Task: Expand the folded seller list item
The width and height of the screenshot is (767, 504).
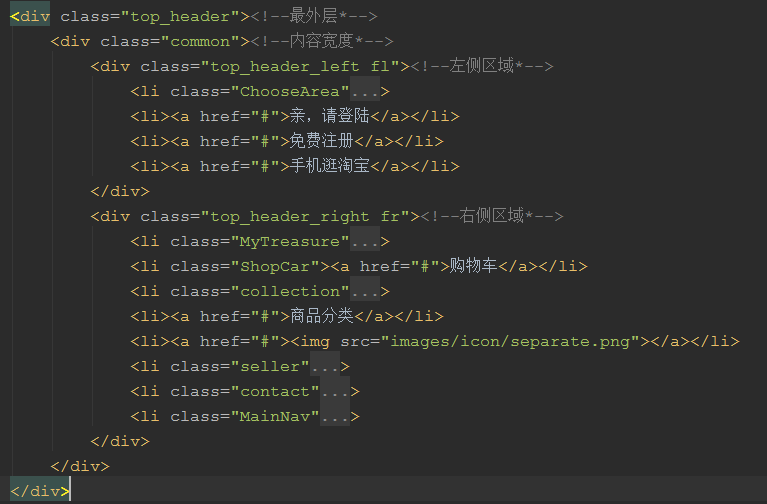Action: [325, 367]
